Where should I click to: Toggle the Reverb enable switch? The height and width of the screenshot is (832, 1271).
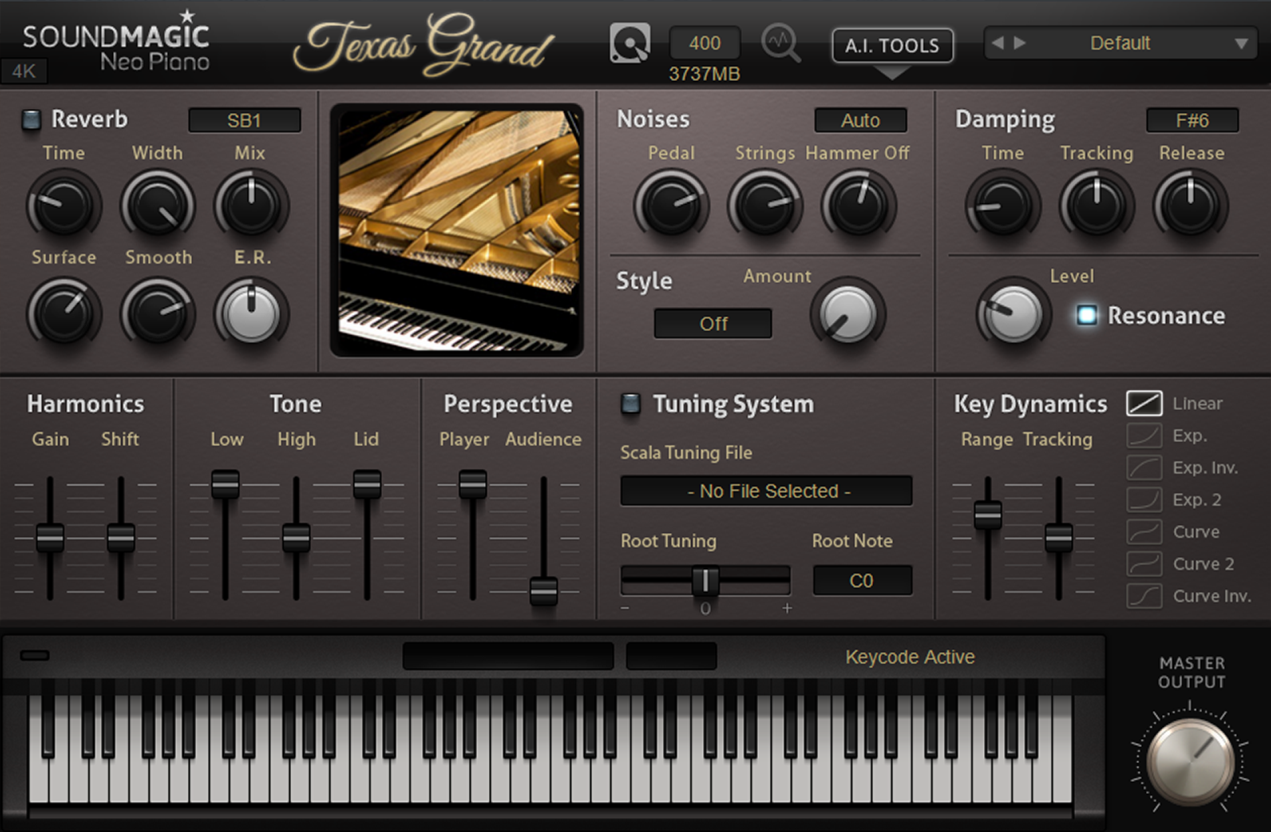[32, 120]
